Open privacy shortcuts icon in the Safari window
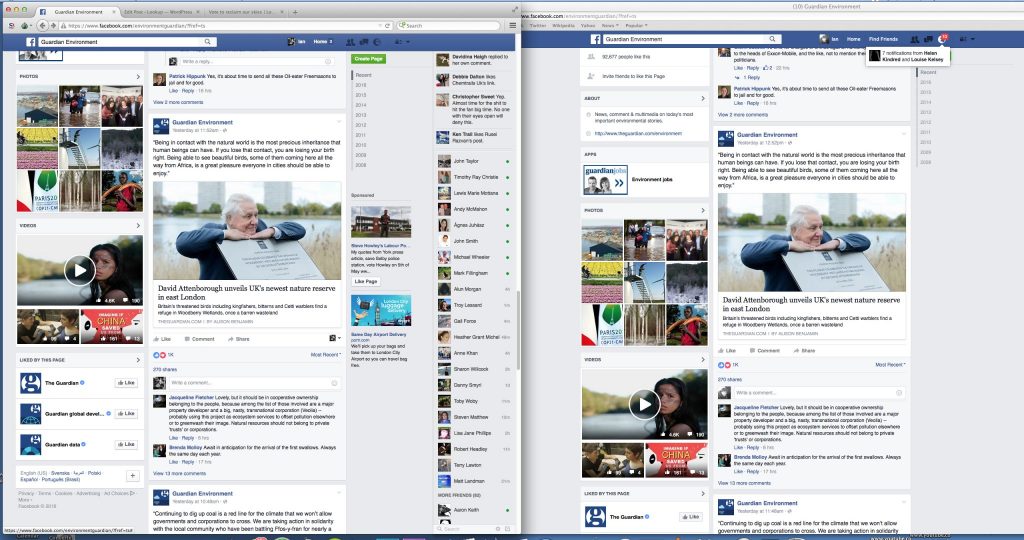The width and height of the screenshot is (1024, 540). (x=963, y=39)
